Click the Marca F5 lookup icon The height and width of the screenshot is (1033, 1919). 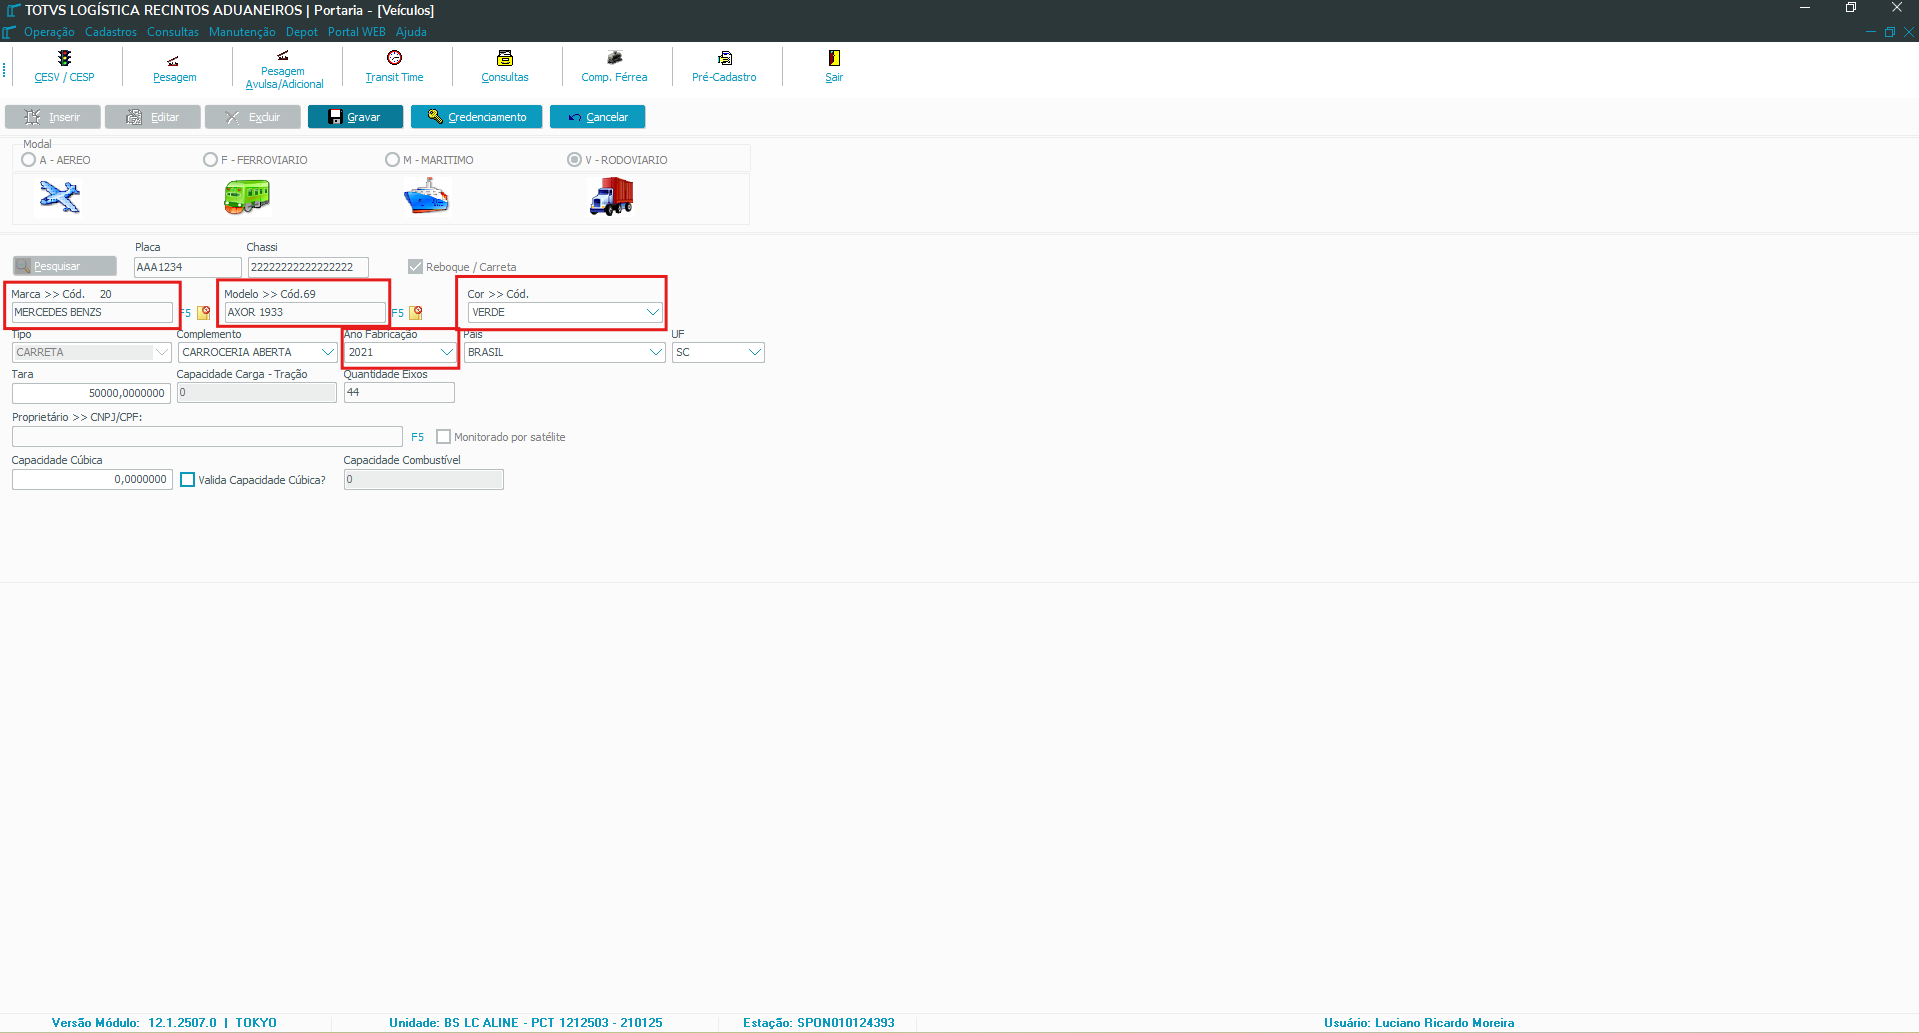[204, 313]
